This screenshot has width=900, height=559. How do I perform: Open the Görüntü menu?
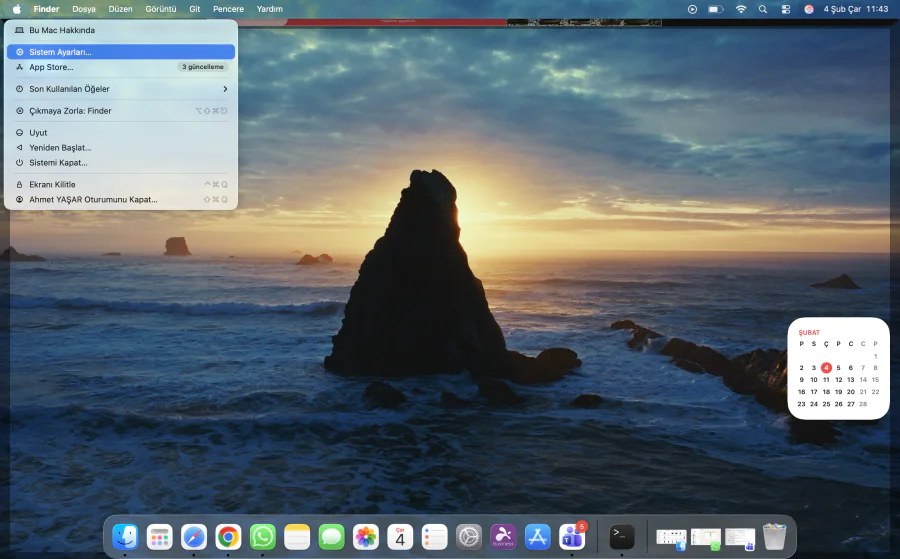[x=161, y=9]
